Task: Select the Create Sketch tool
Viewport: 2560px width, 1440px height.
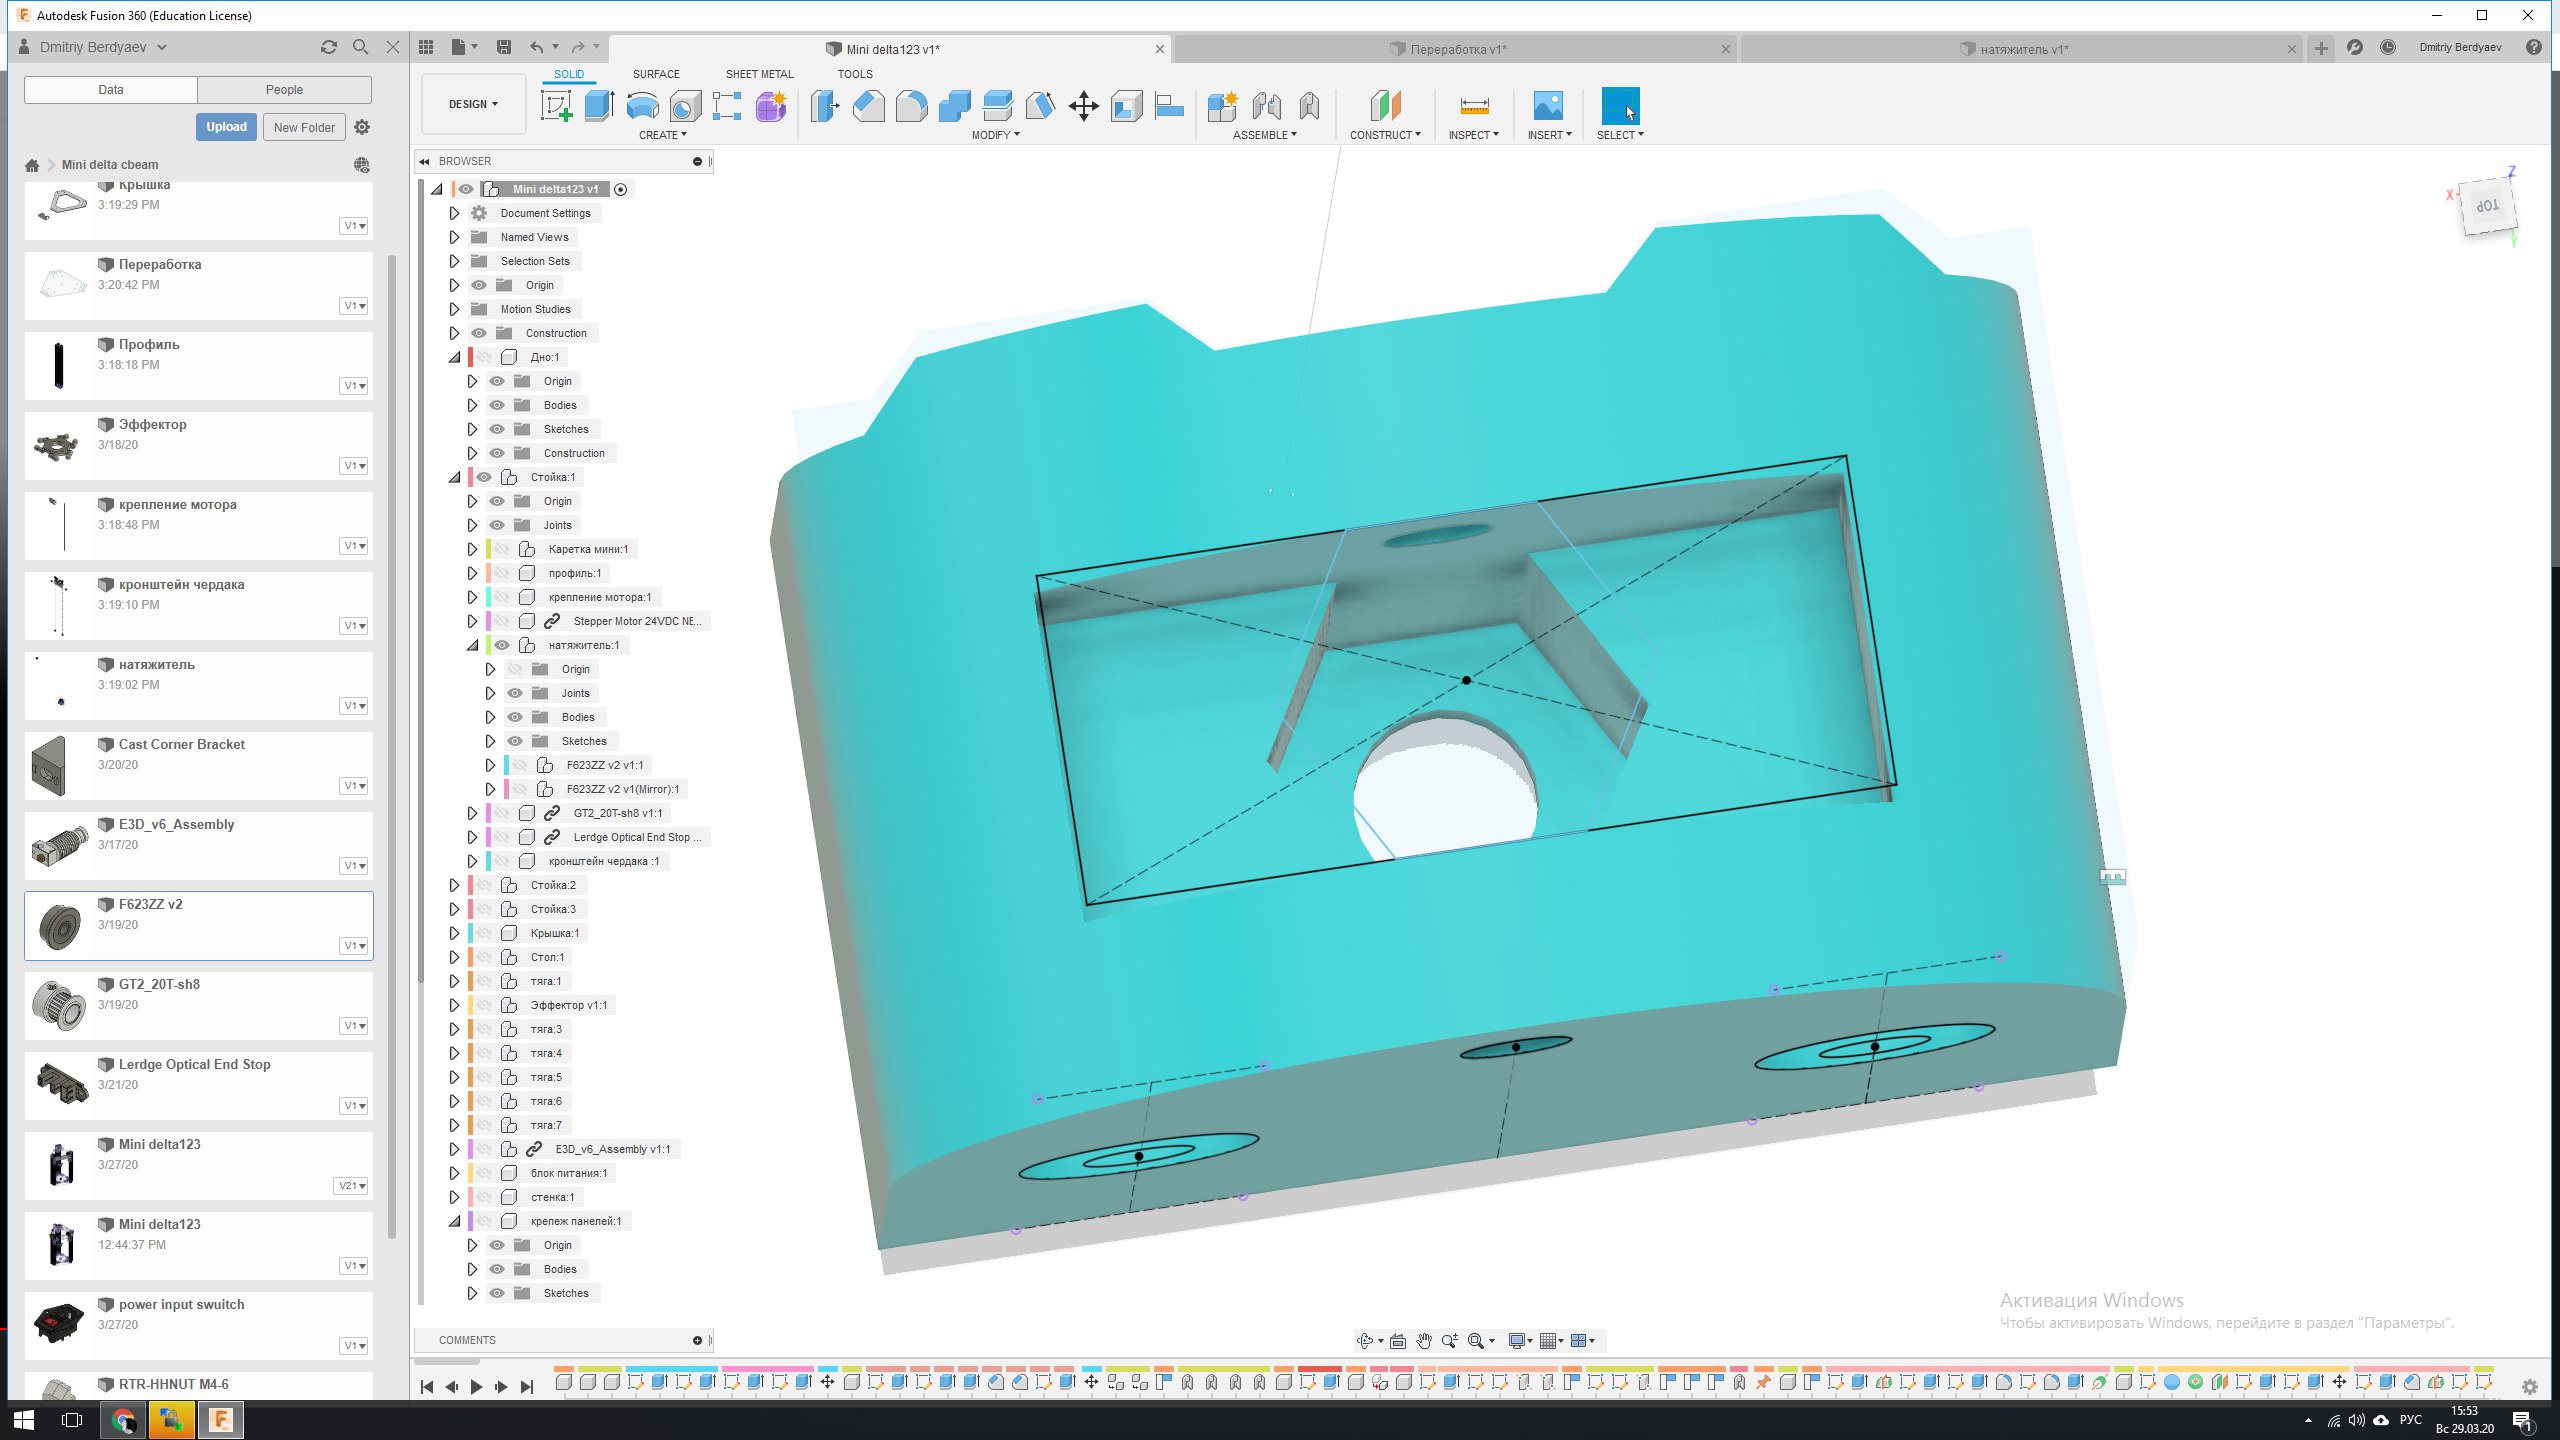Action: (x=556, y=106)
